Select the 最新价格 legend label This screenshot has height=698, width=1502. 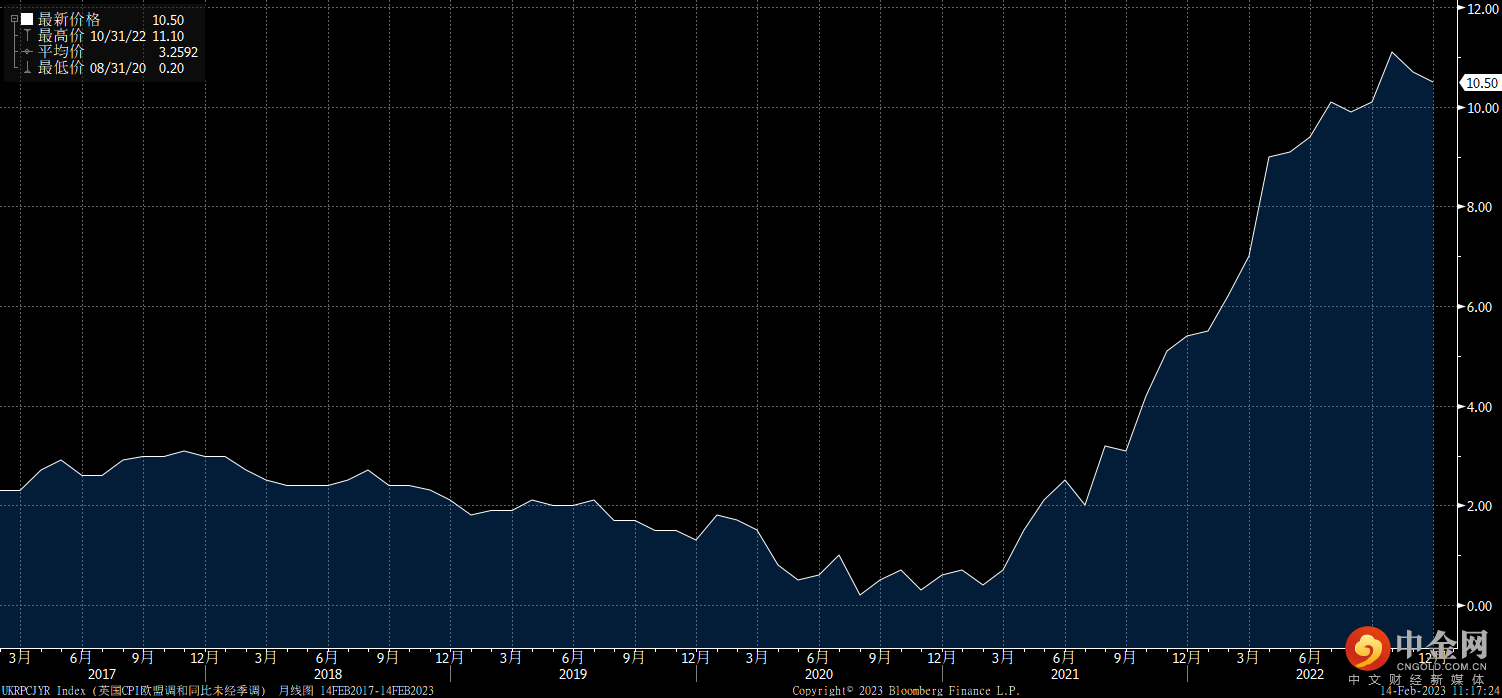point(69,19)
